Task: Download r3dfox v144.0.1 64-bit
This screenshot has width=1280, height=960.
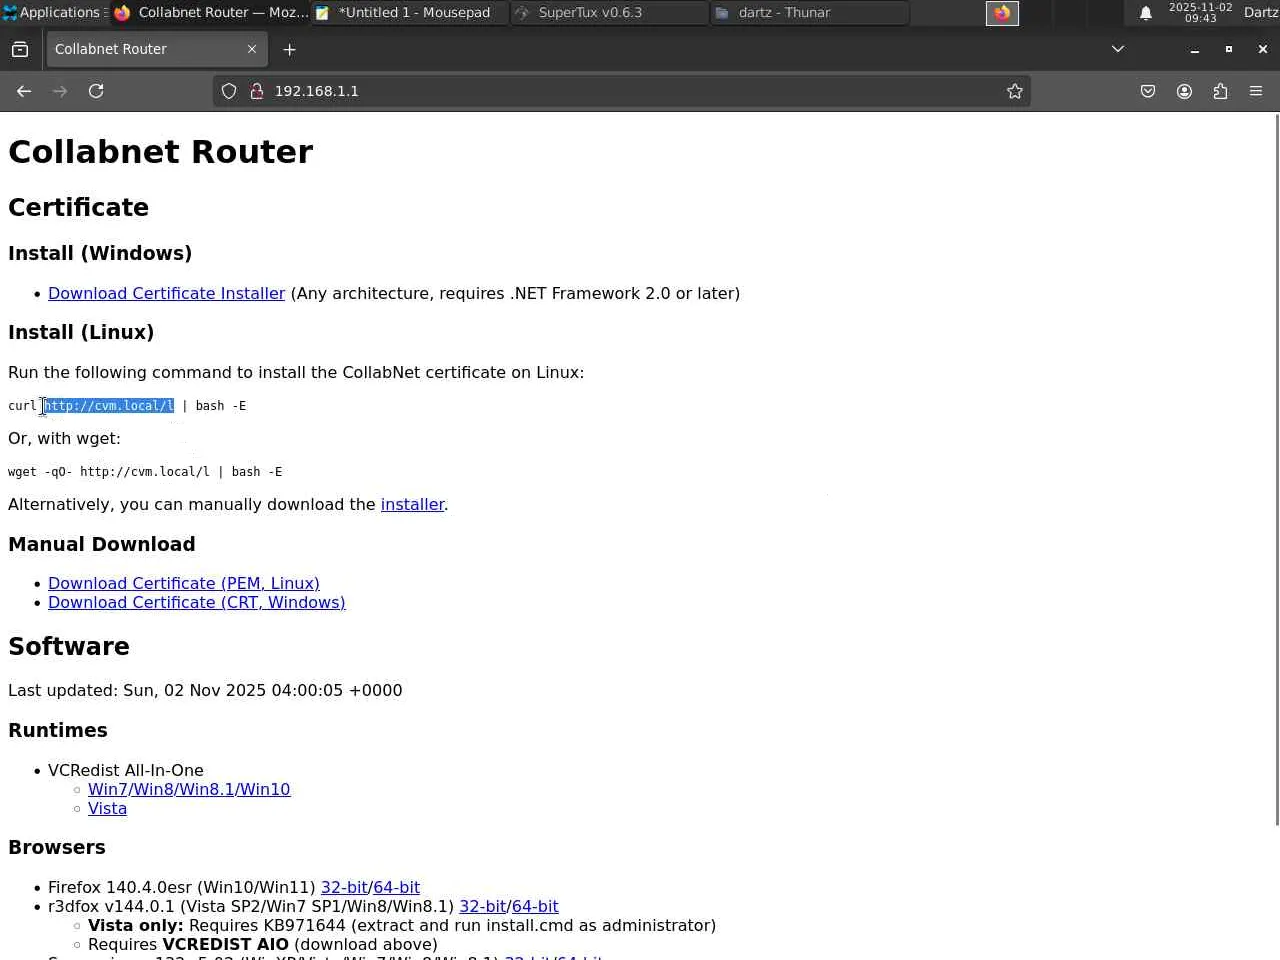Action: pyautogui.click(x=535, y=906)
